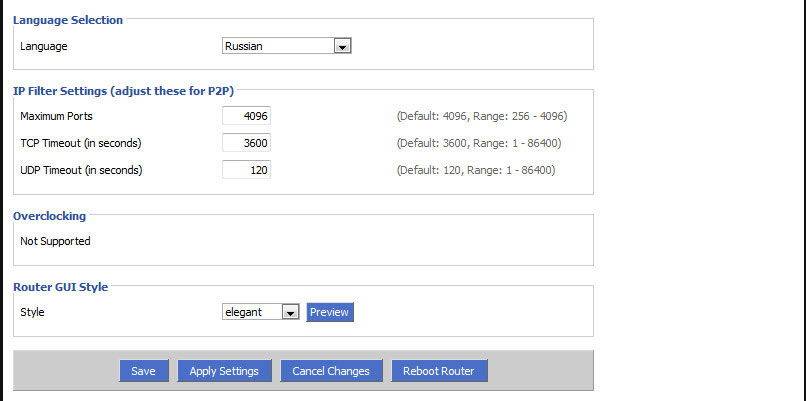Click the Language field label
Screen dimensions: 806x401
click(x=43, y=46)
